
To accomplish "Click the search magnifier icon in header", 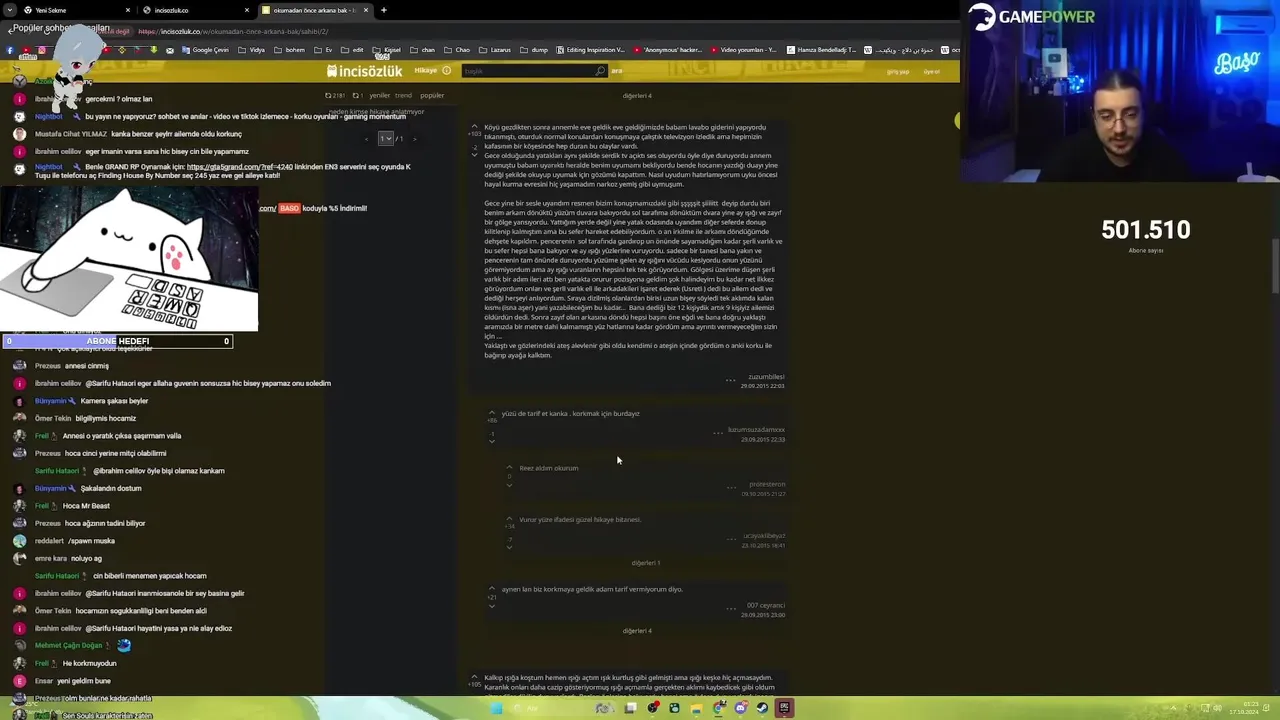I will [599, 71].
